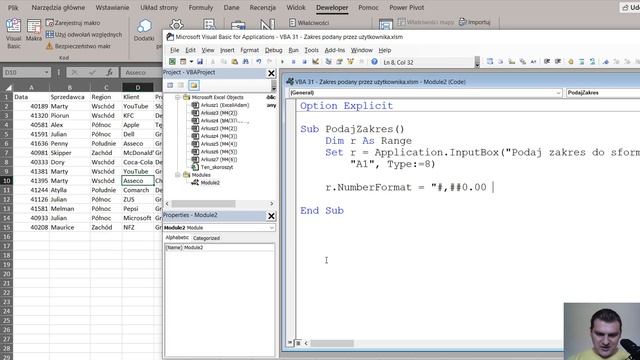Click Comment Block icon on Edit toolbar
Viewport: 640px width, 360px height.
582,62
